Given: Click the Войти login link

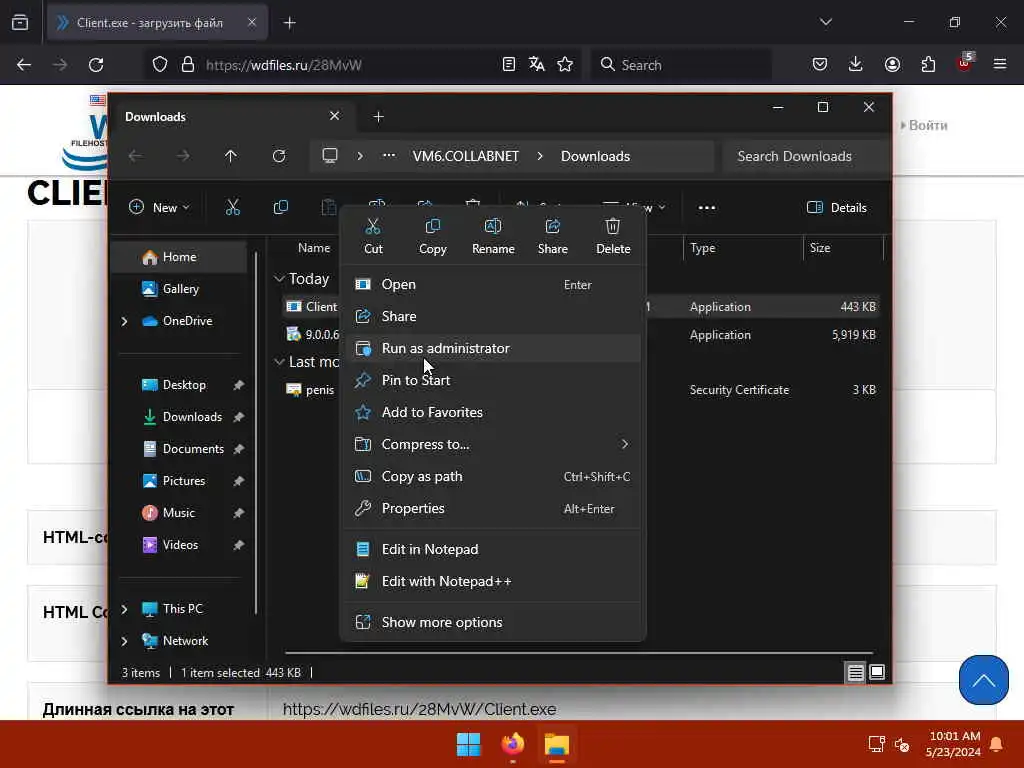Looking at the screenshot, I should point(928,125).
